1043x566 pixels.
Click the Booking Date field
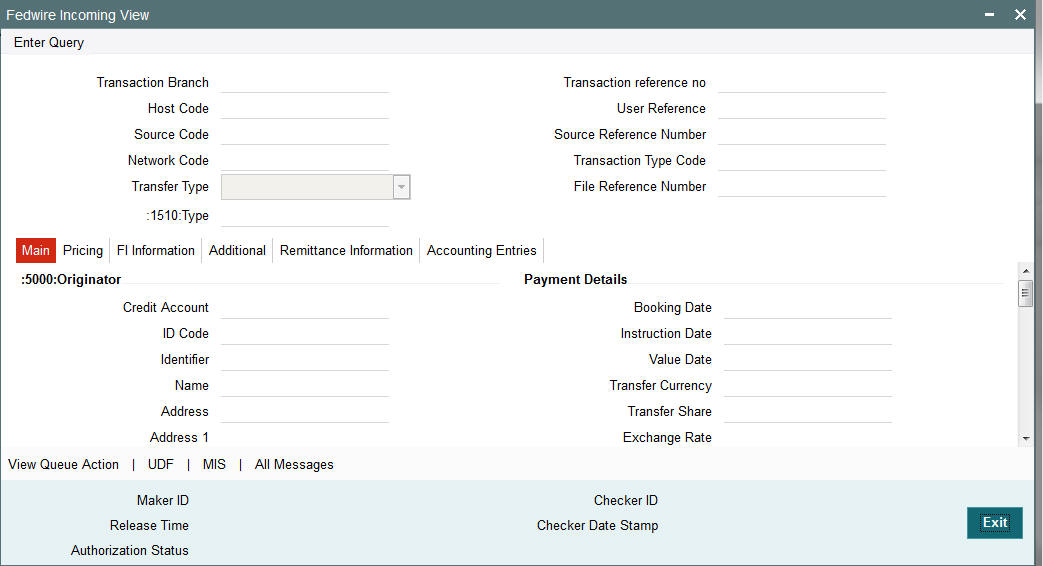pos(808,308)
